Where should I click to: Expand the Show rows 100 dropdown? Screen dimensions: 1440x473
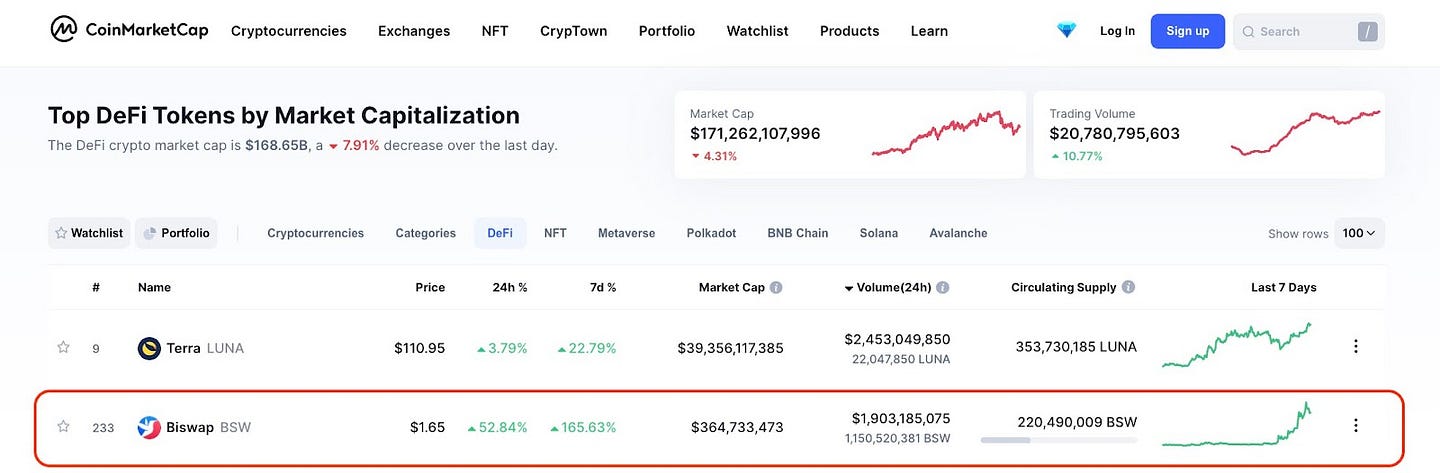tap(1359, 233)
